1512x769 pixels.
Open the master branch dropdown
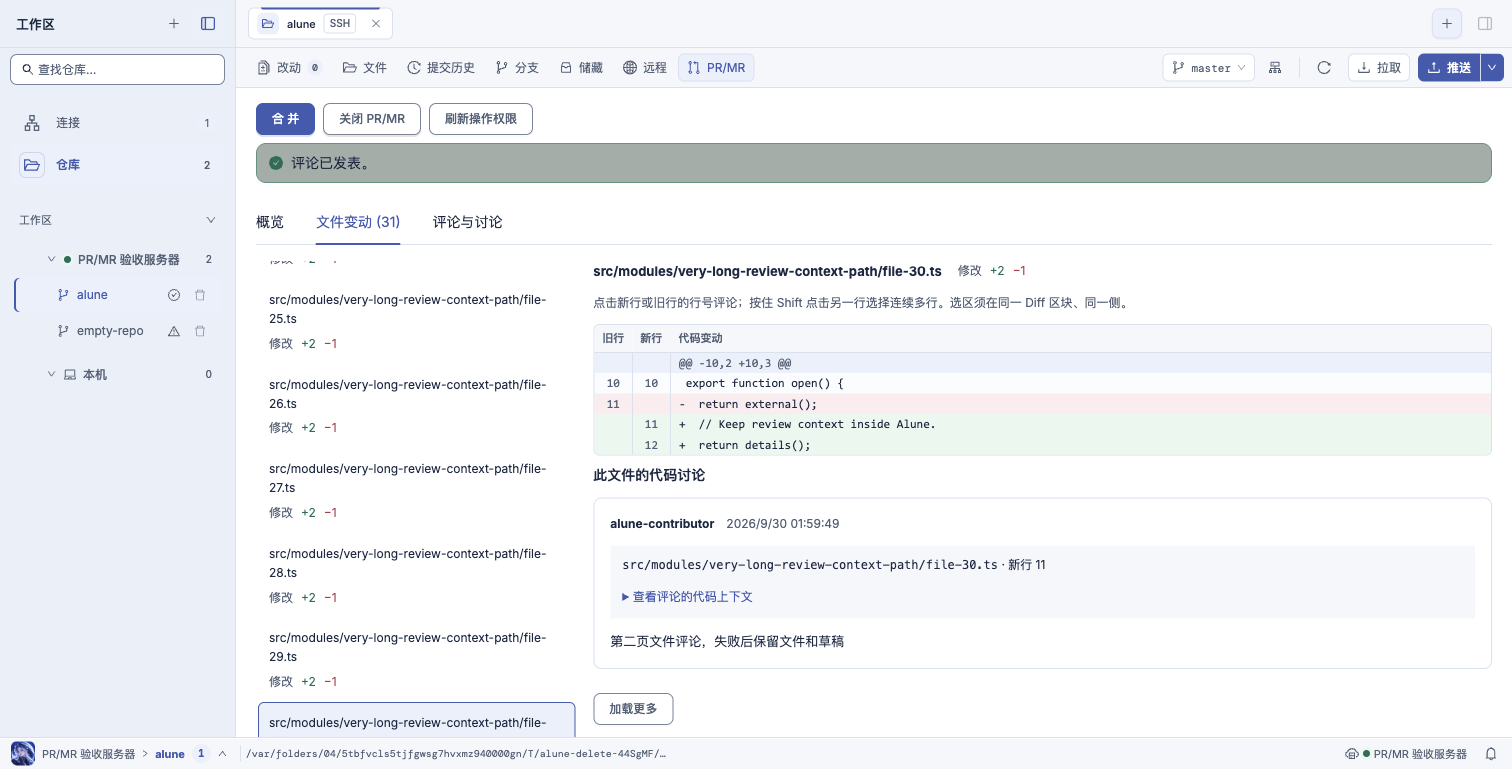pyautogui.click(x=1208, y=68)
